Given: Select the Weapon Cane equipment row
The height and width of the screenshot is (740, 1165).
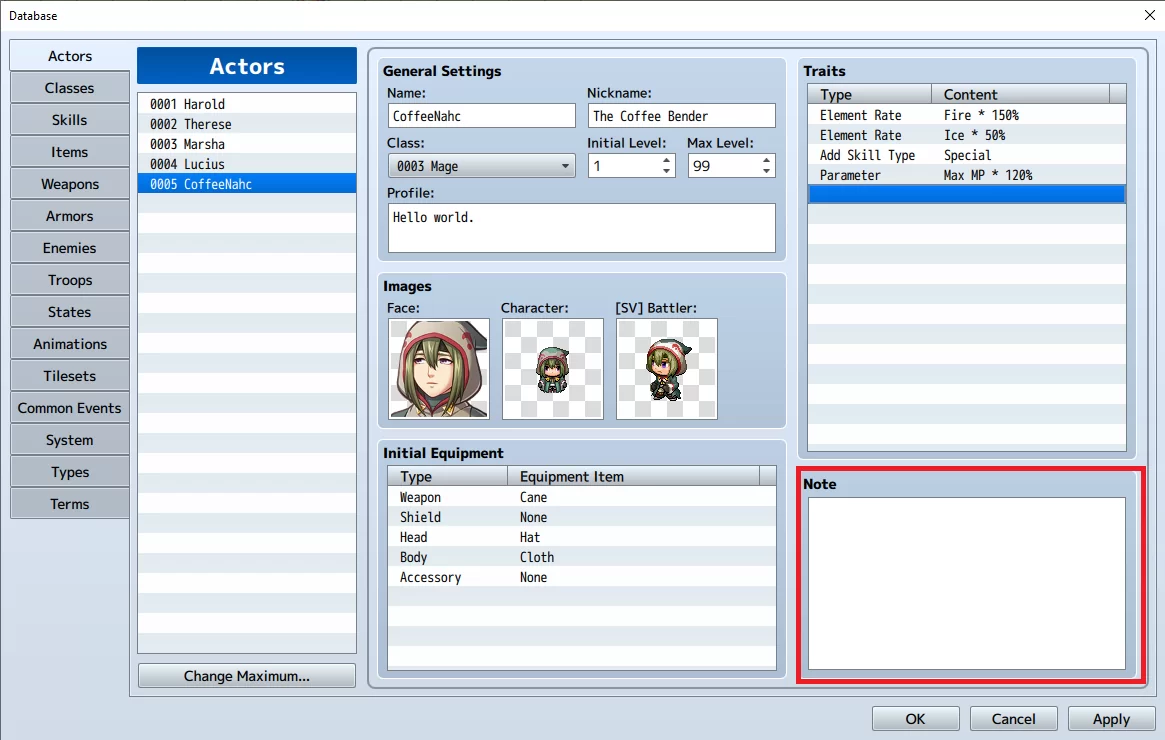Looking at the screenshot, I should click(582, 497).
